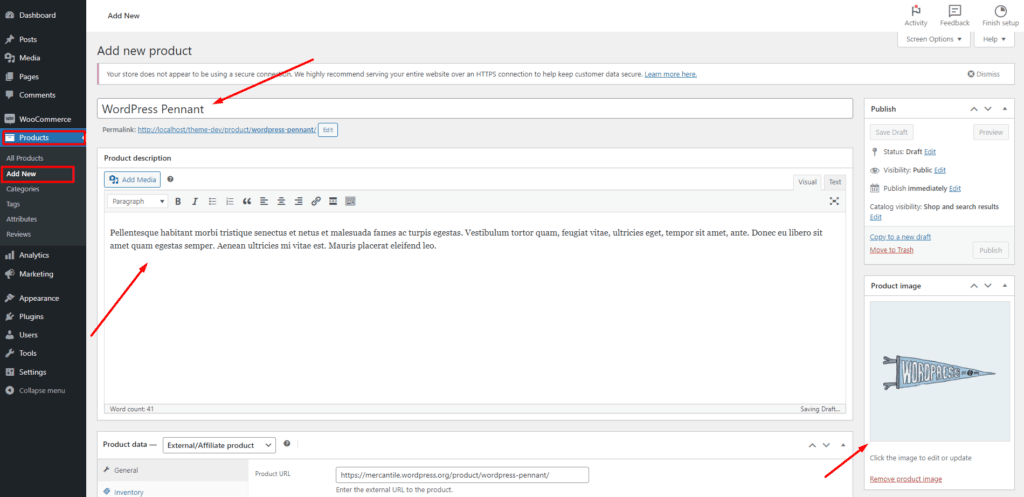The width and height of the screenshot is (1024, 497).
Task: Click the help icon beside Add Media
Action: click(x=170, y=179)
